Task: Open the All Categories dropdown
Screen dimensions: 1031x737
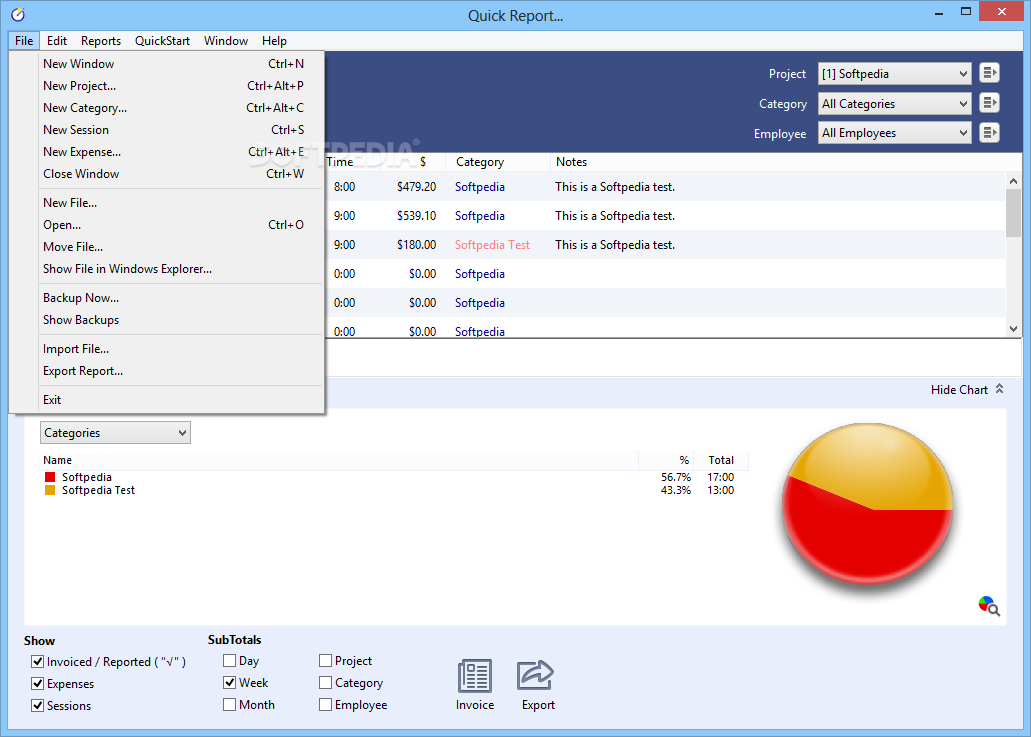Action: tap(894, 103)
